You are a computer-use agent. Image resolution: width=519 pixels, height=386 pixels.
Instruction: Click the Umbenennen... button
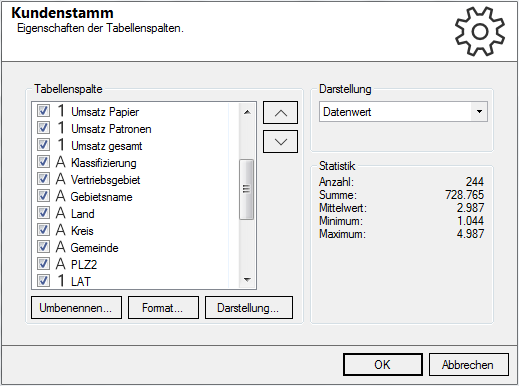click(76, 308)
